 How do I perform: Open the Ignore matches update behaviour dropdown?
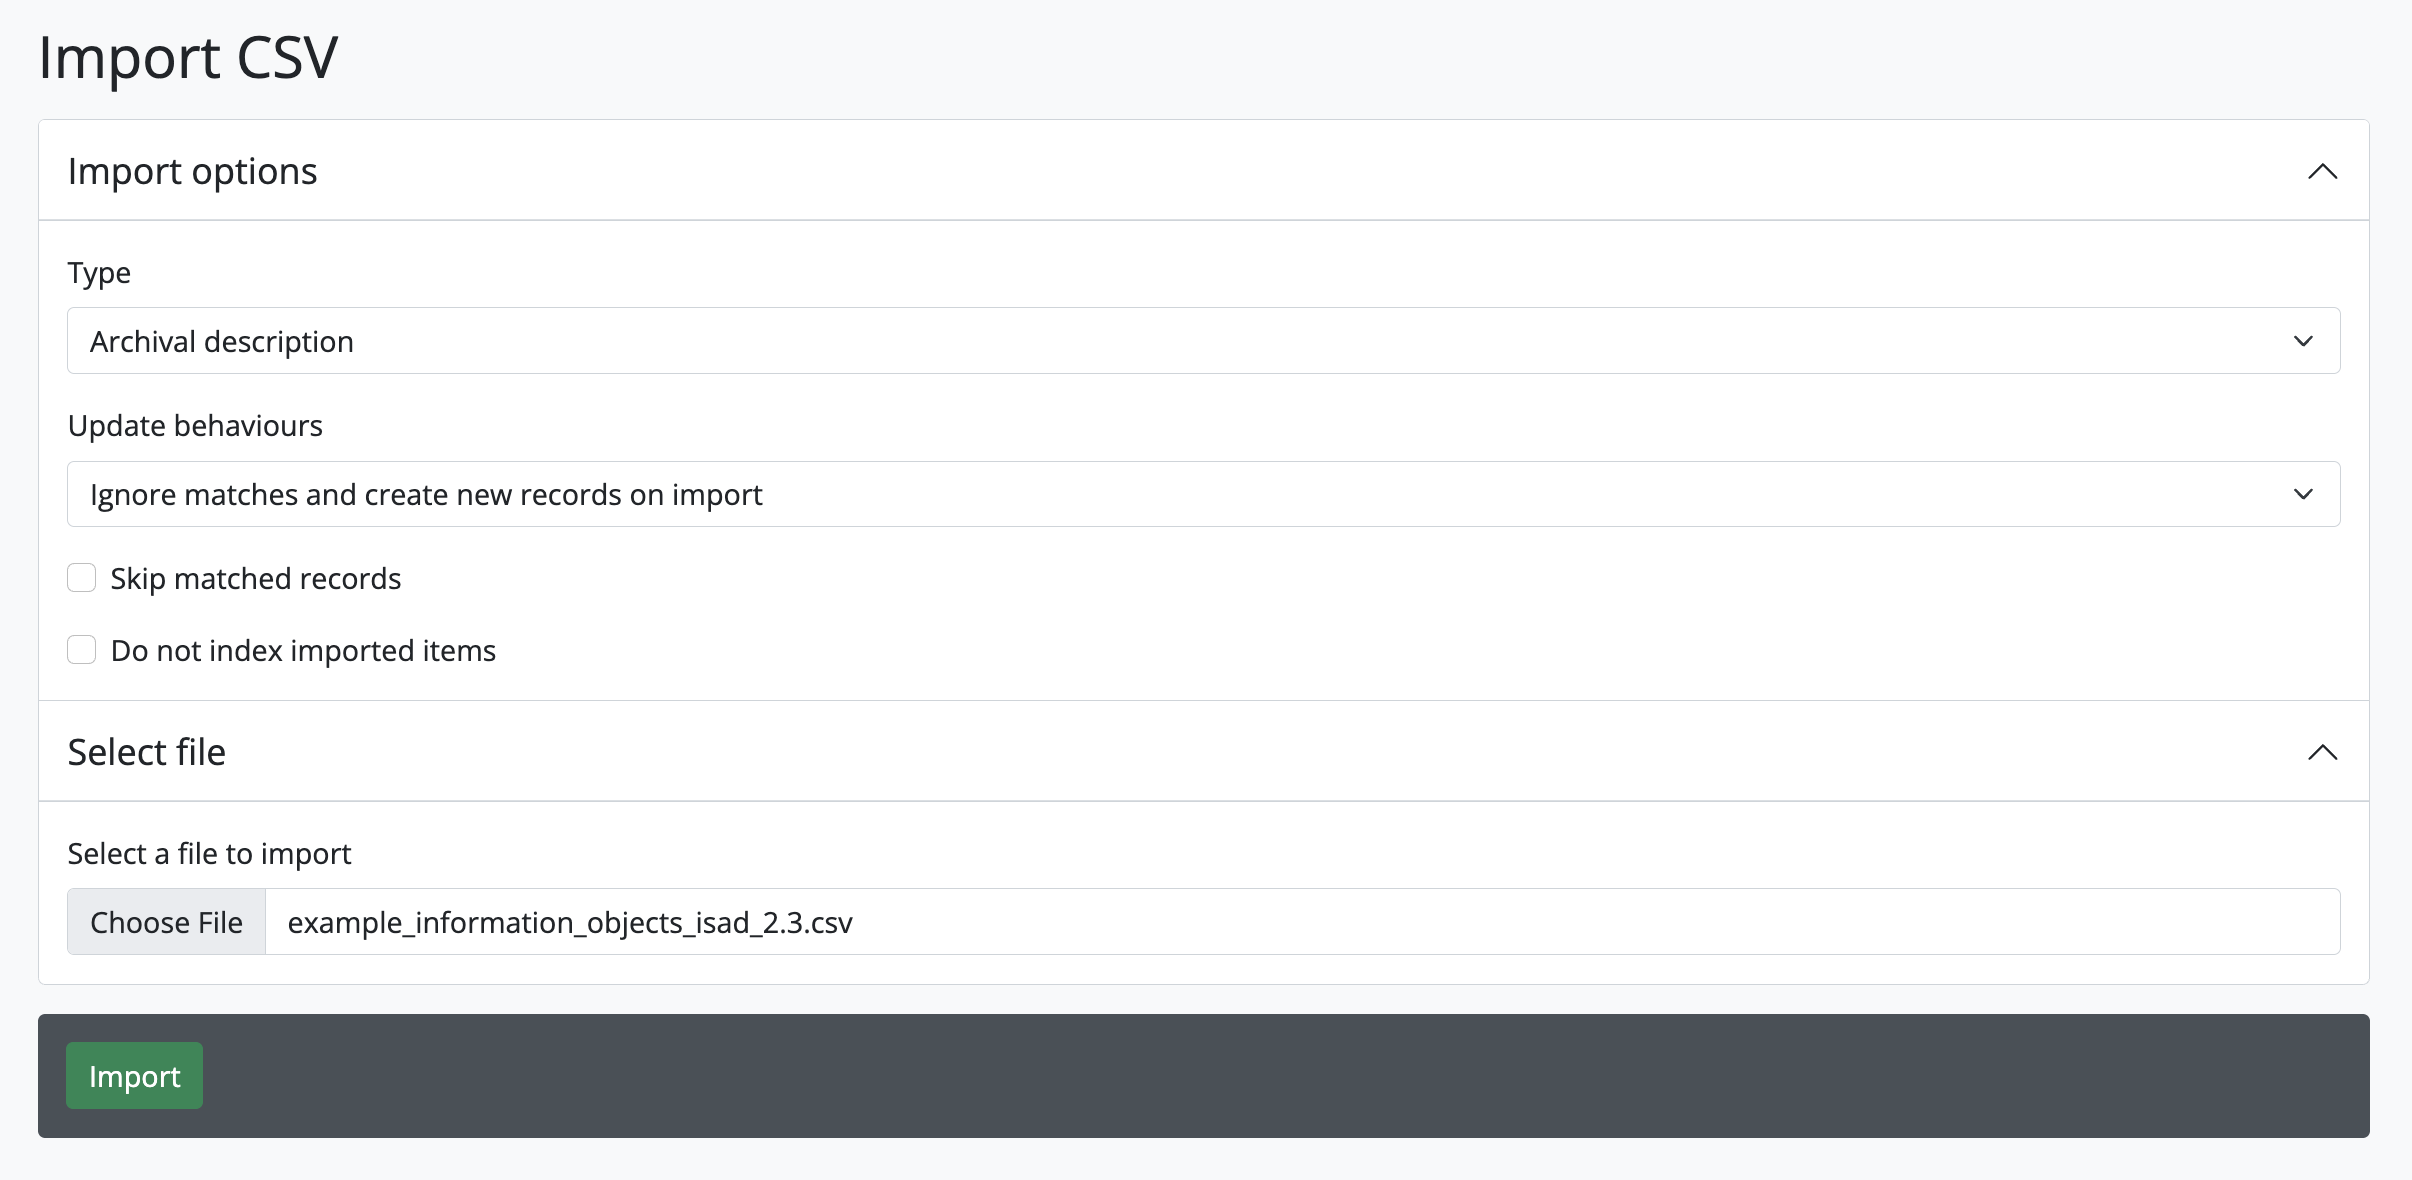(x=1200, y=494)
